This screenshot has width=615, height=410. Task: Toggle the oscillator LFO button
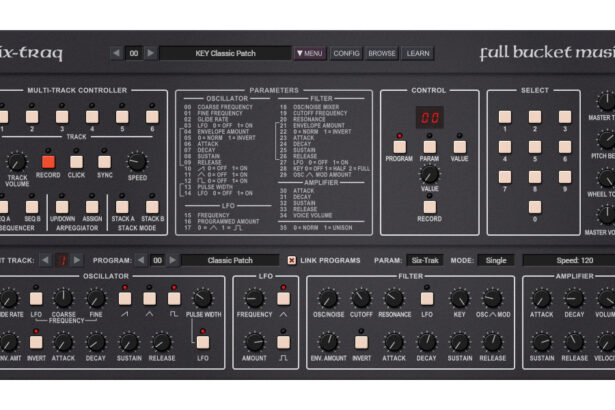point(36,299)
